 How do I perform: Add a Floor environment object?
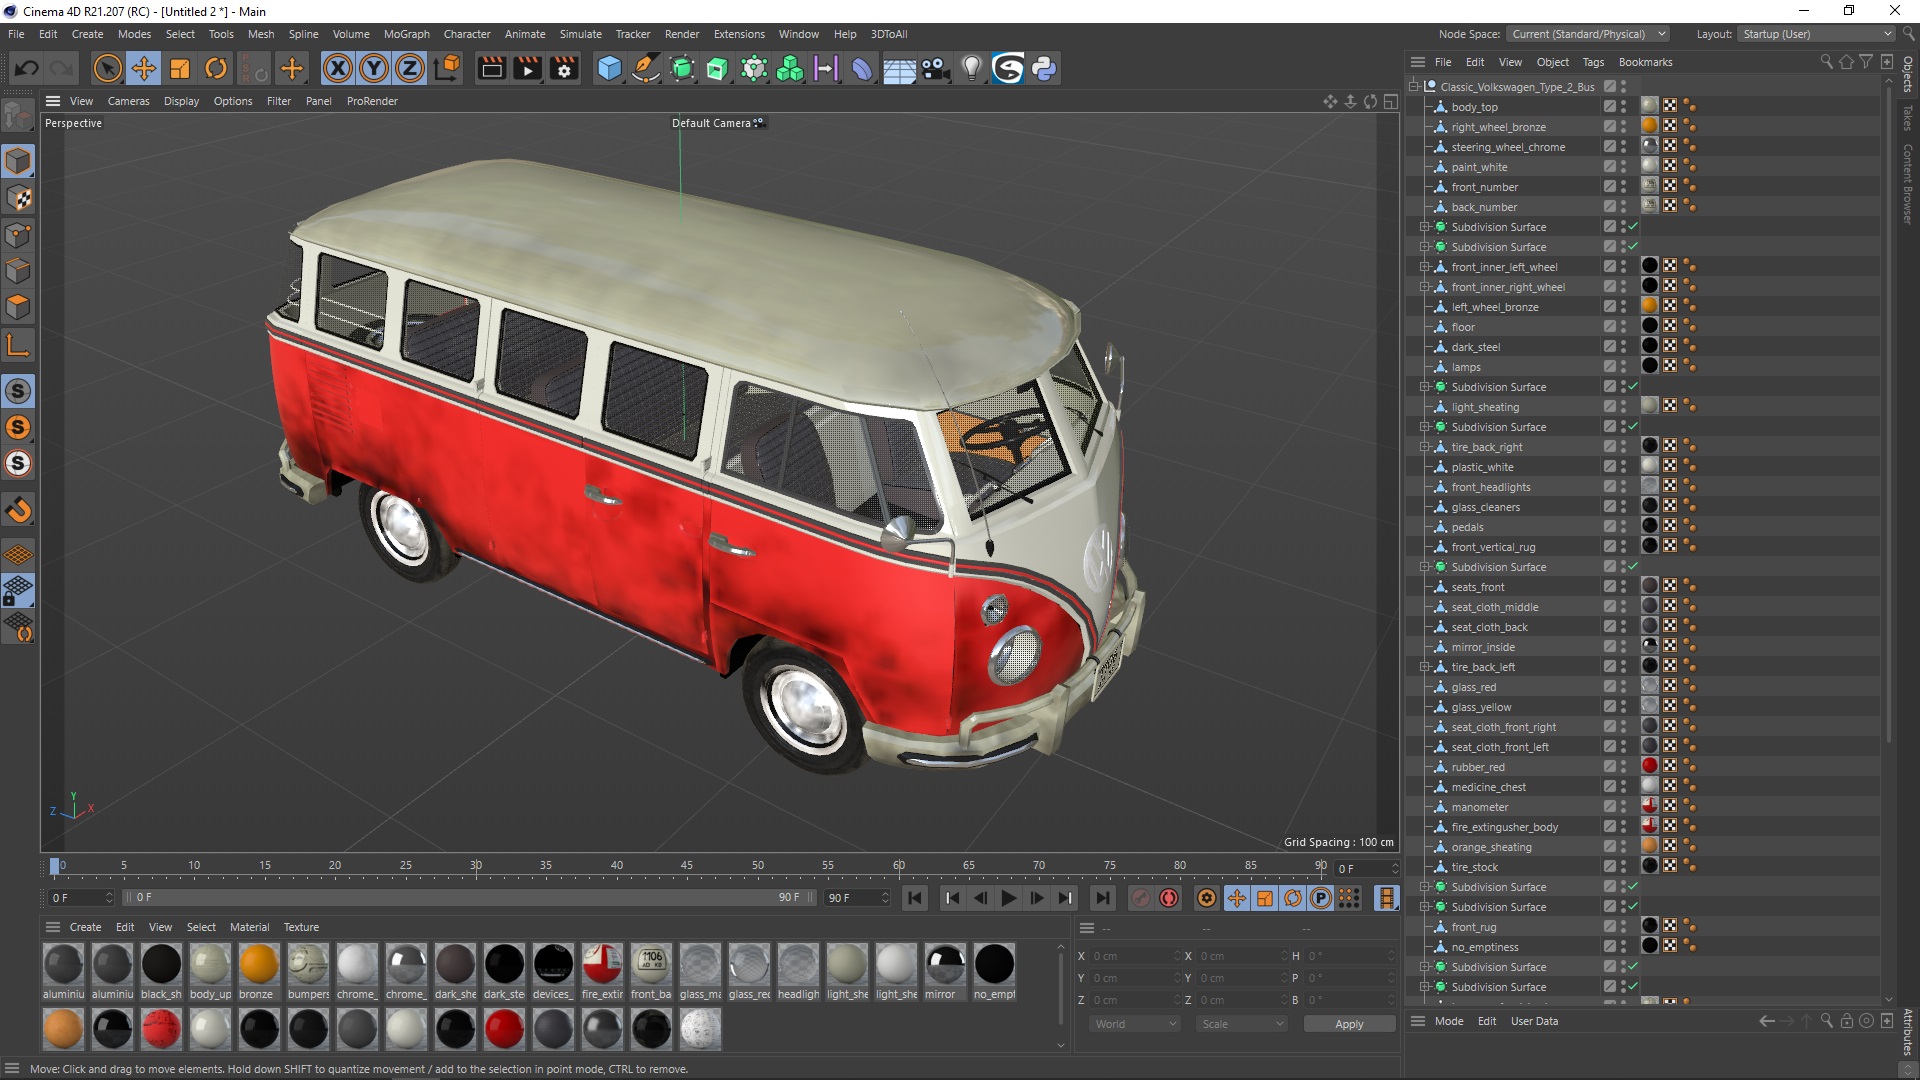(899, 68)
